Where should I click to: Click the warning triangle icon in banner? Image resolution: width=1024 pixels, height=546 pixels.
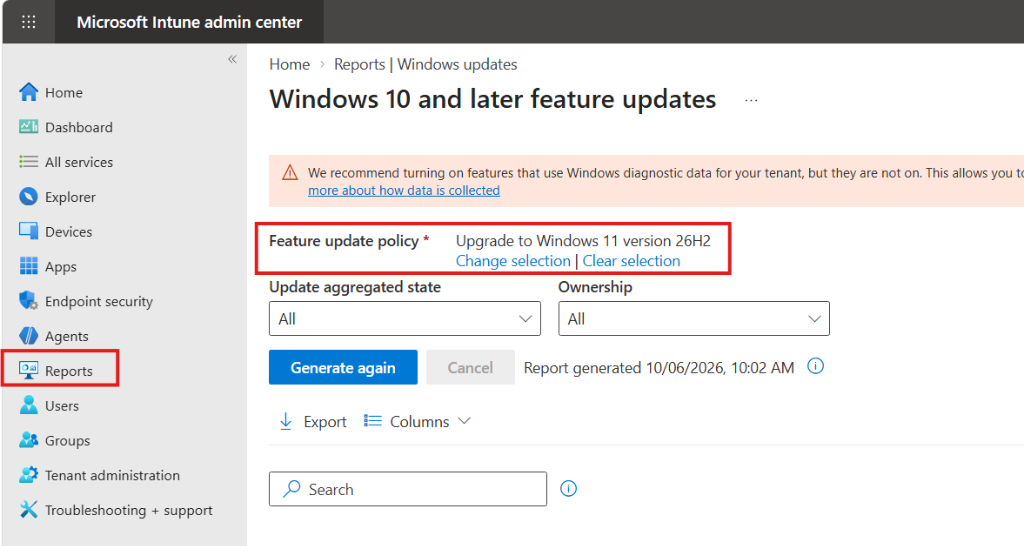point(290,173)
